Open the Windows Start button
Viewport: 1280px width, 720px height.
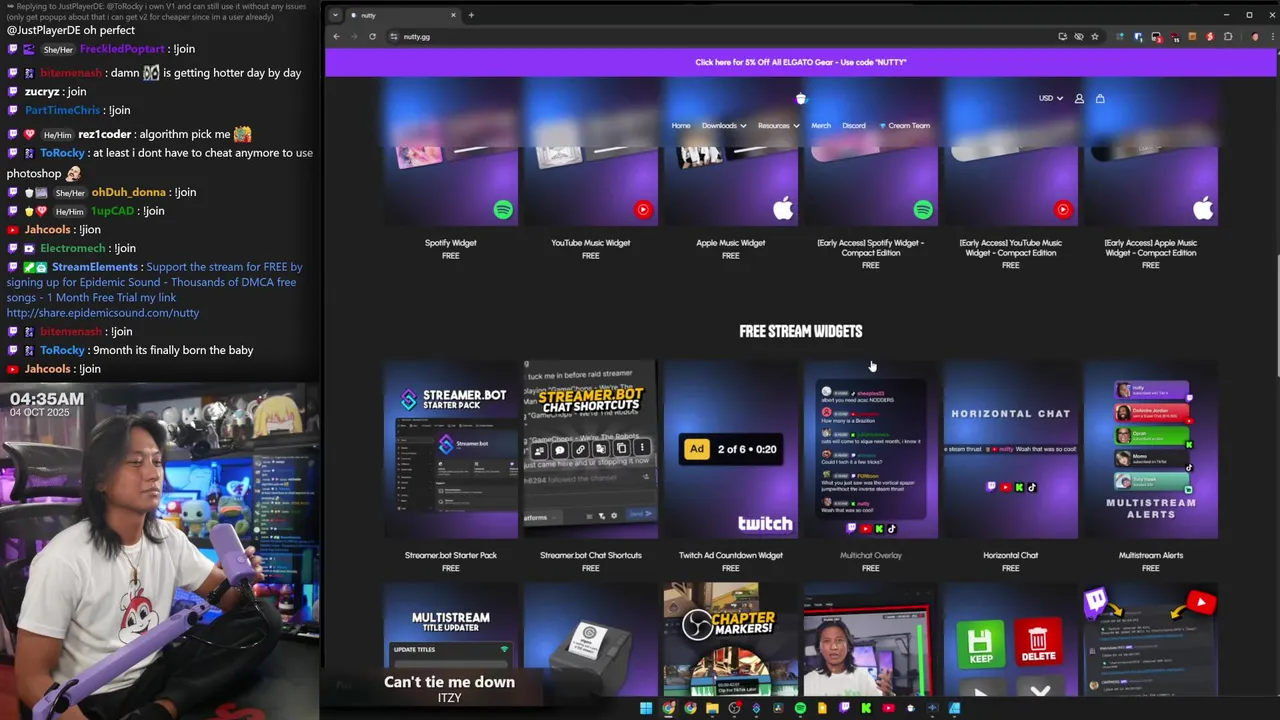click(646, 708)
